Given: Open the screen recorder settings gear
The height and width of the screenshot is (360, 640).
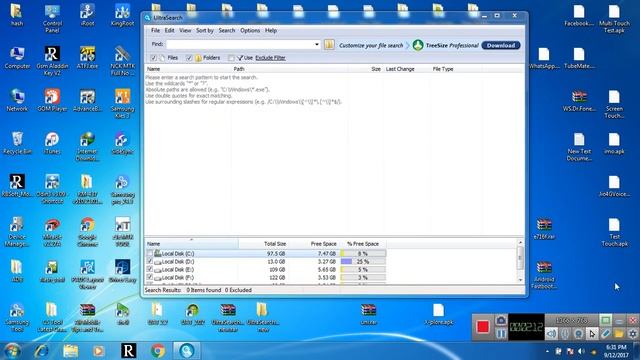Looking at the screenshot, I should 633,334.
